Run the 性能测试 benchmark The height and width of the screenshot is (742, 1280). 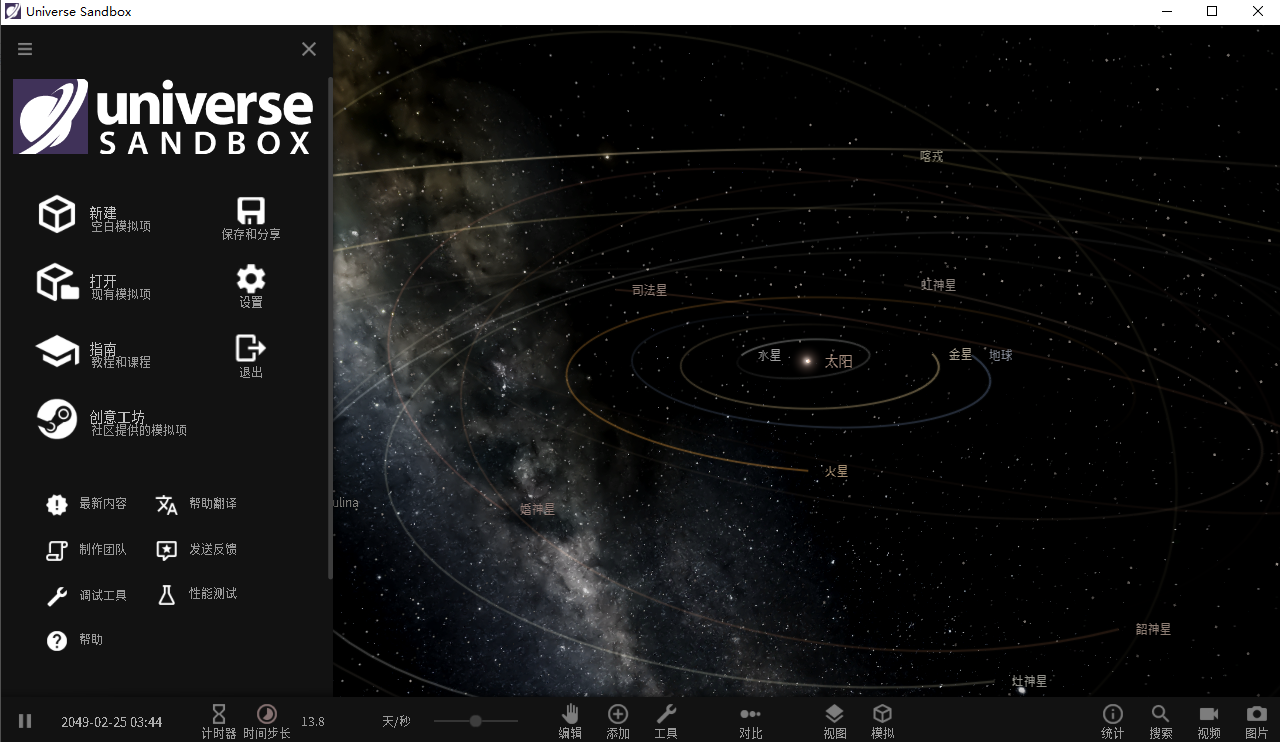pos(197,594)
